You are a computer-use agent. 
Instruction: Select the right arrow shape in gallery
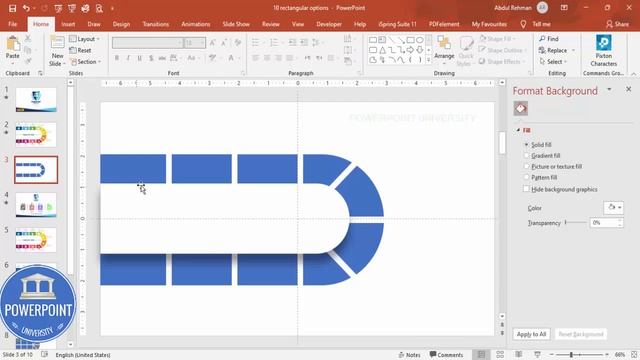coord(410,50)
